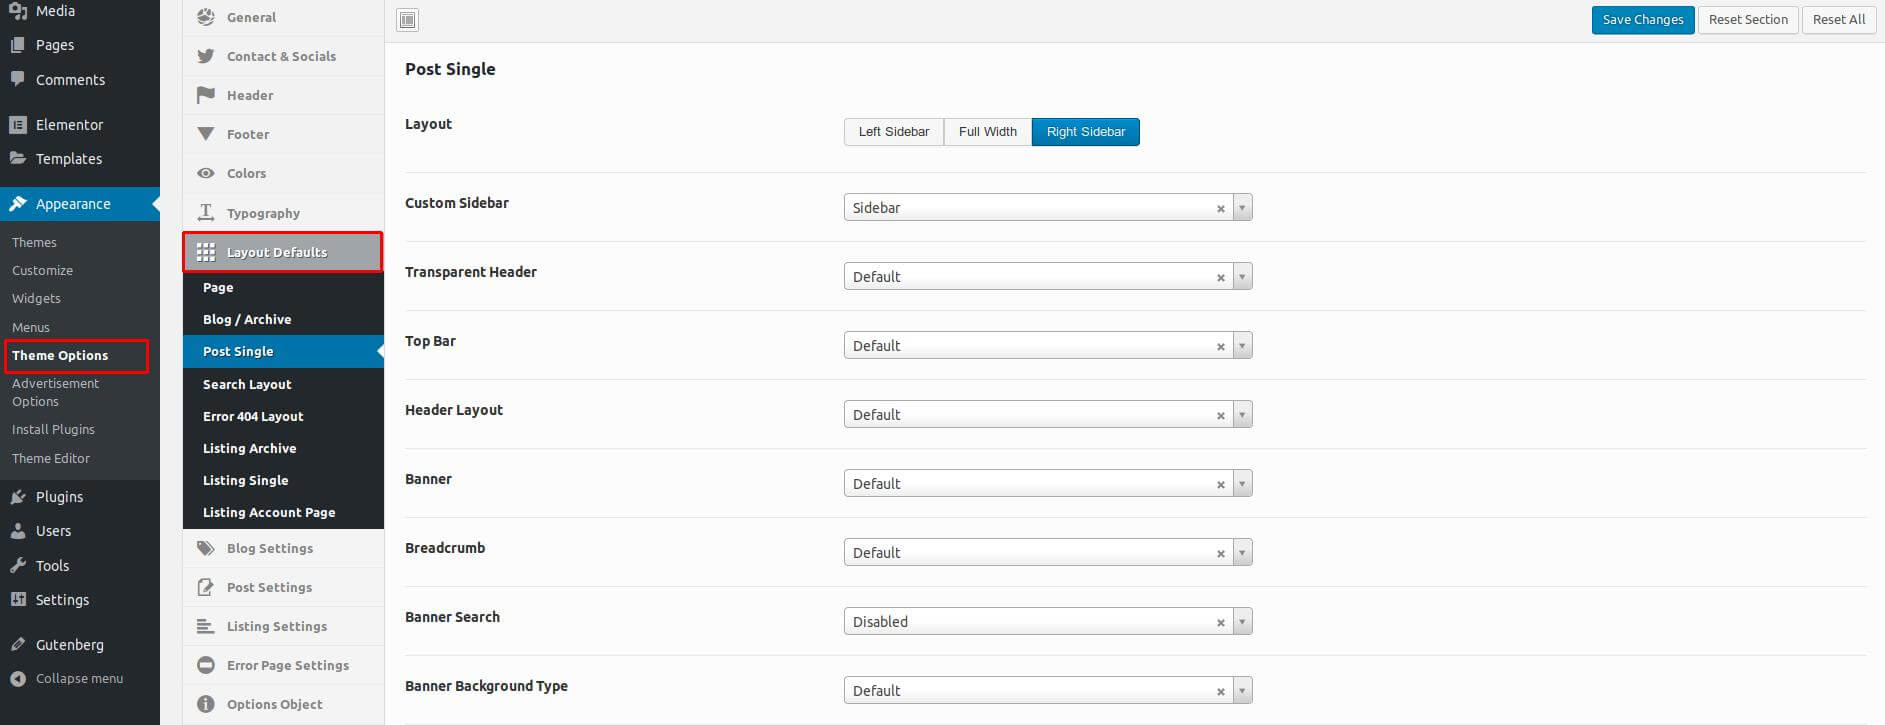Image resolution: width=1885 pixels, height=725 pixels.
Task: Click the Templates folder icon
Action: (x=17, y=158)
